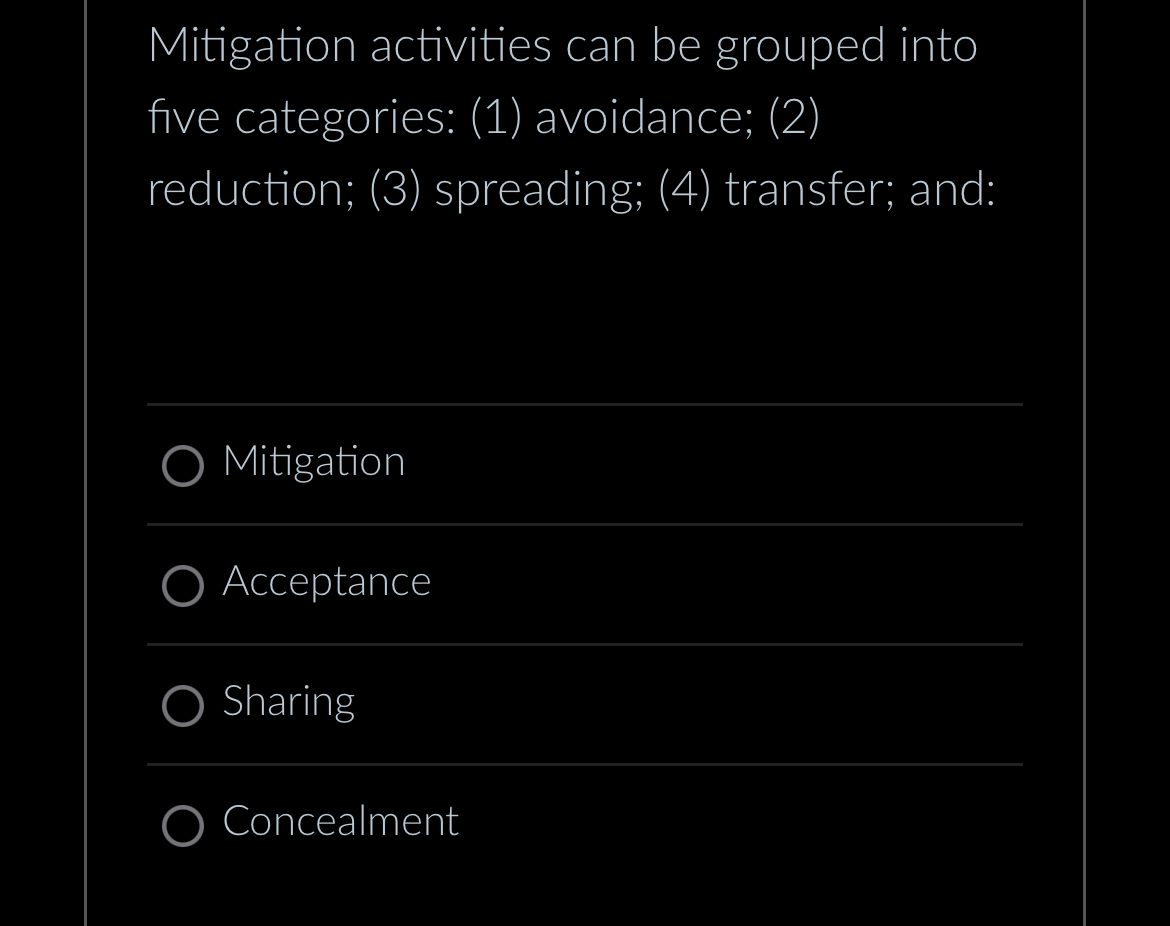The image size is (1170, 926).
Task: Click the Concealment answer label
Action: [x=340, y=822]
